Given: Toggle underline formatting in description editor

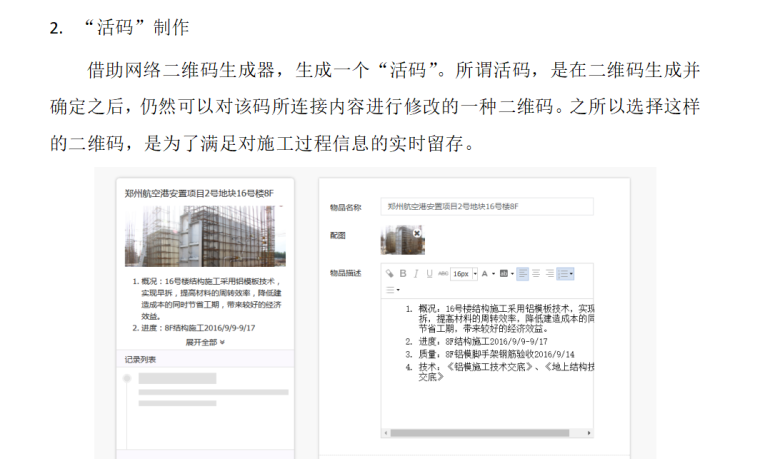Looking at the screenshot, I should (x=429, y=273).
